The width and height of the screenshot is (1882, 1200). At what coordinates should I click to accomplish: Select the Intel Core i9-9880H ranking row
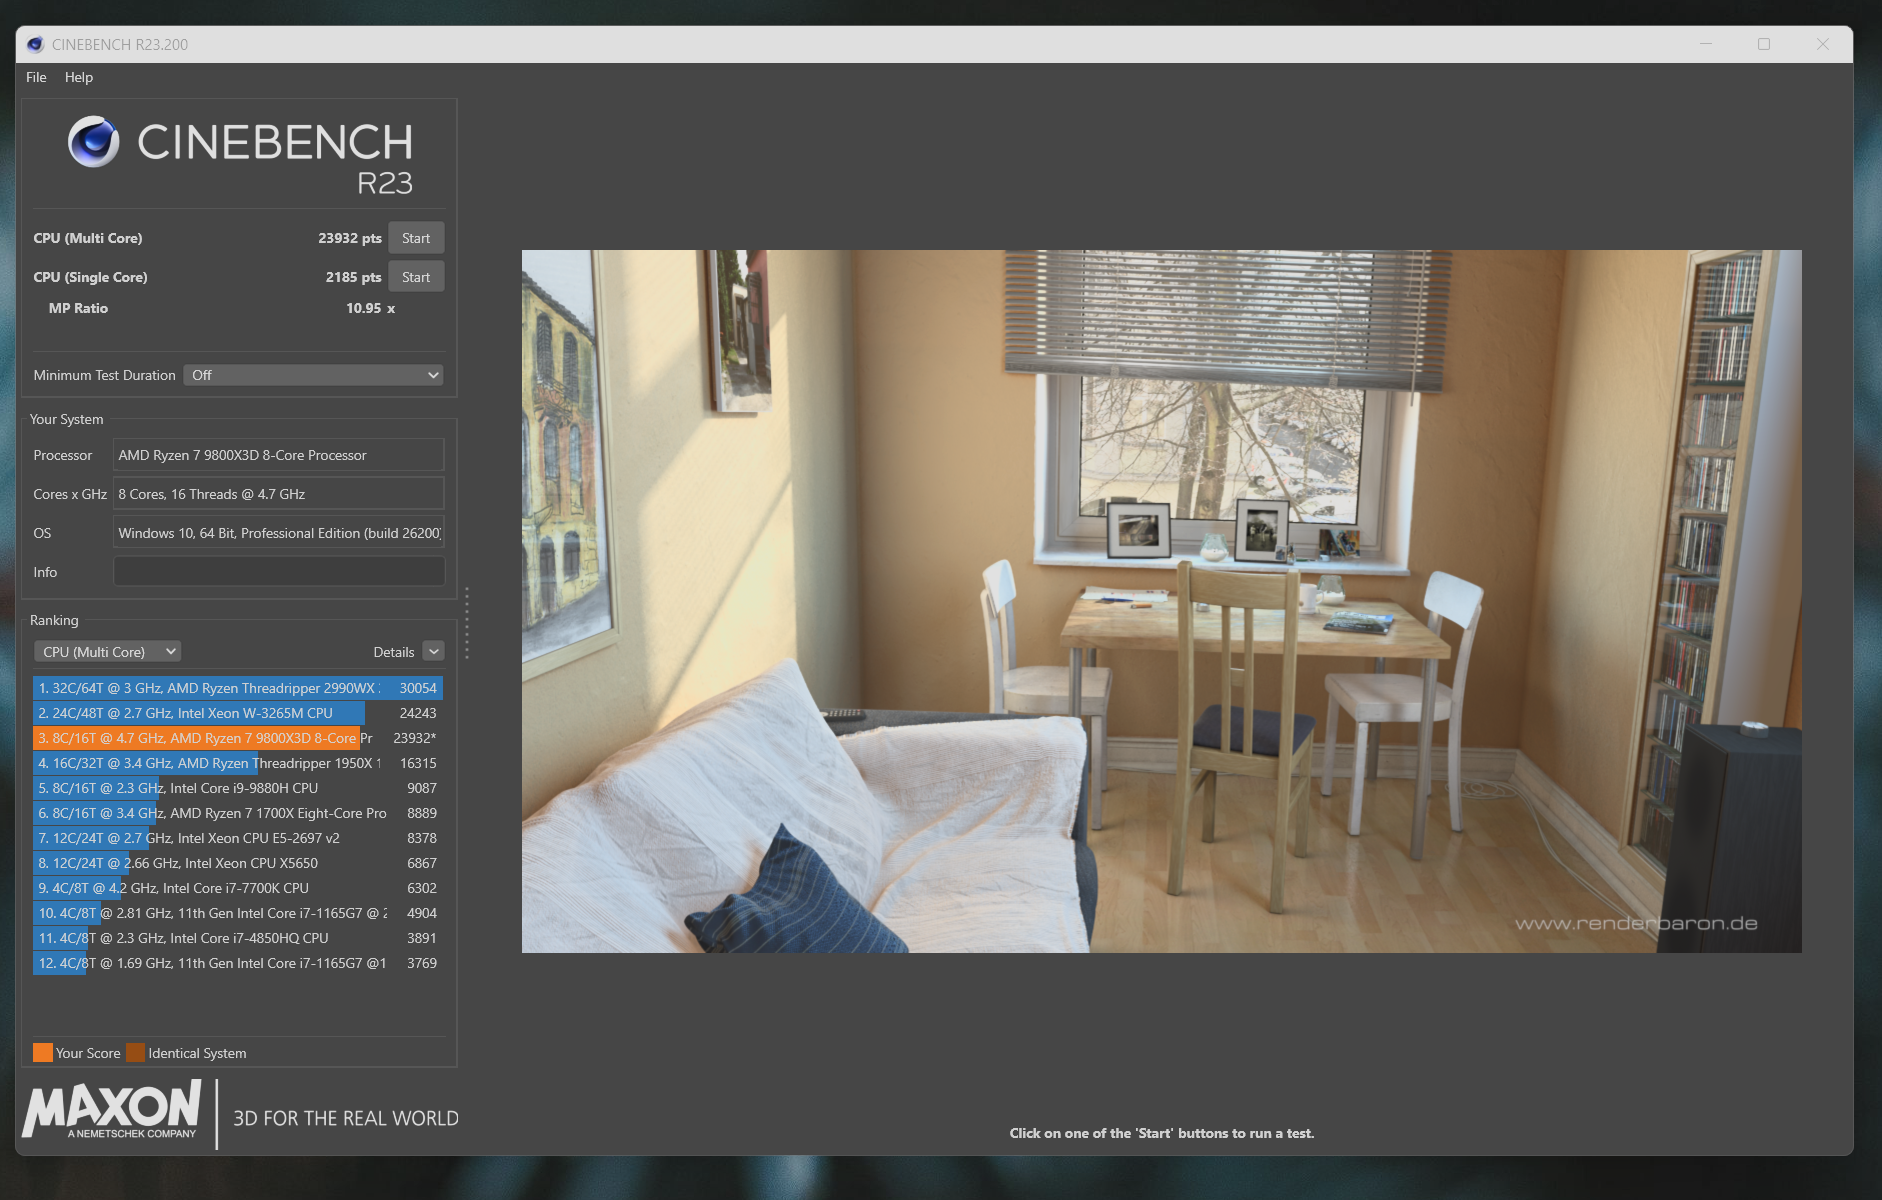(238, 788)
